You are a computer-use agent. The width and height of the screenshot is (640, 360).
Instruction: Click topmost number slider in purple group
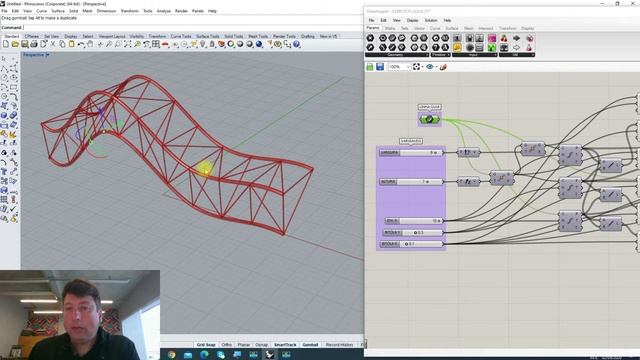point(411,152)
